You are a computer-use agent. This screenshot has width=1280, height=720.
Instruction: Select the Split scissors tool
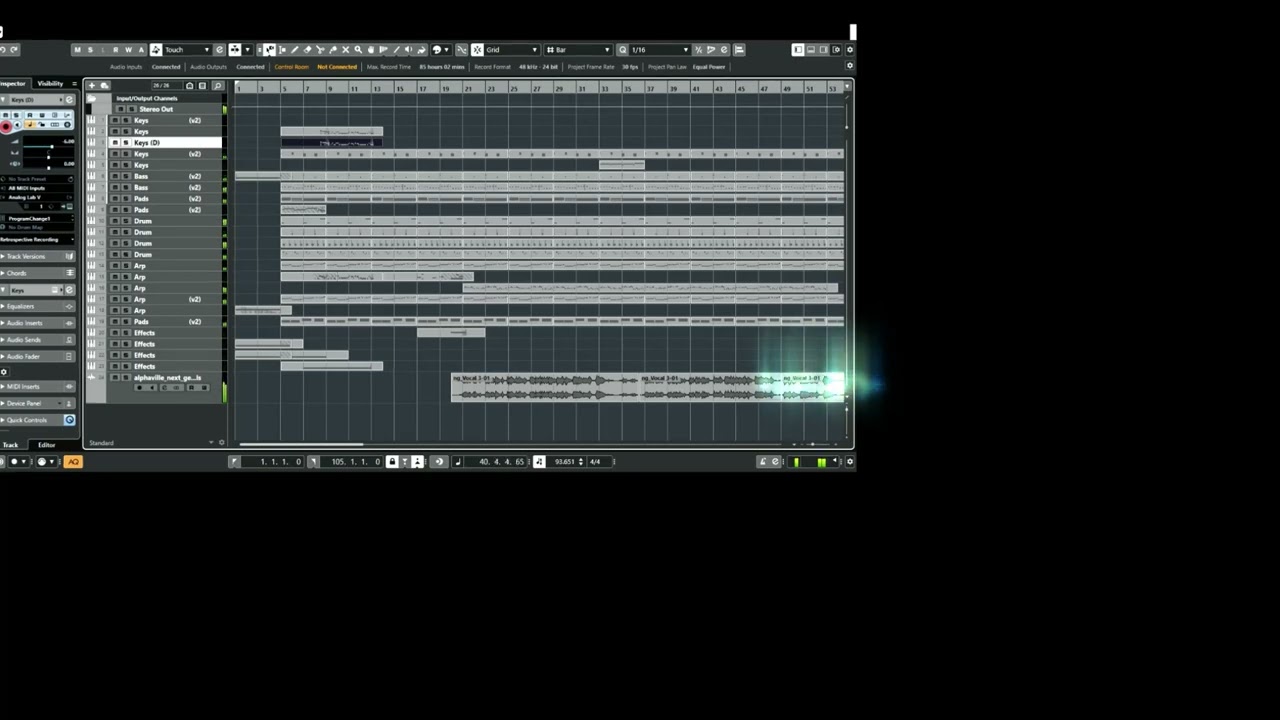point(320,49)
